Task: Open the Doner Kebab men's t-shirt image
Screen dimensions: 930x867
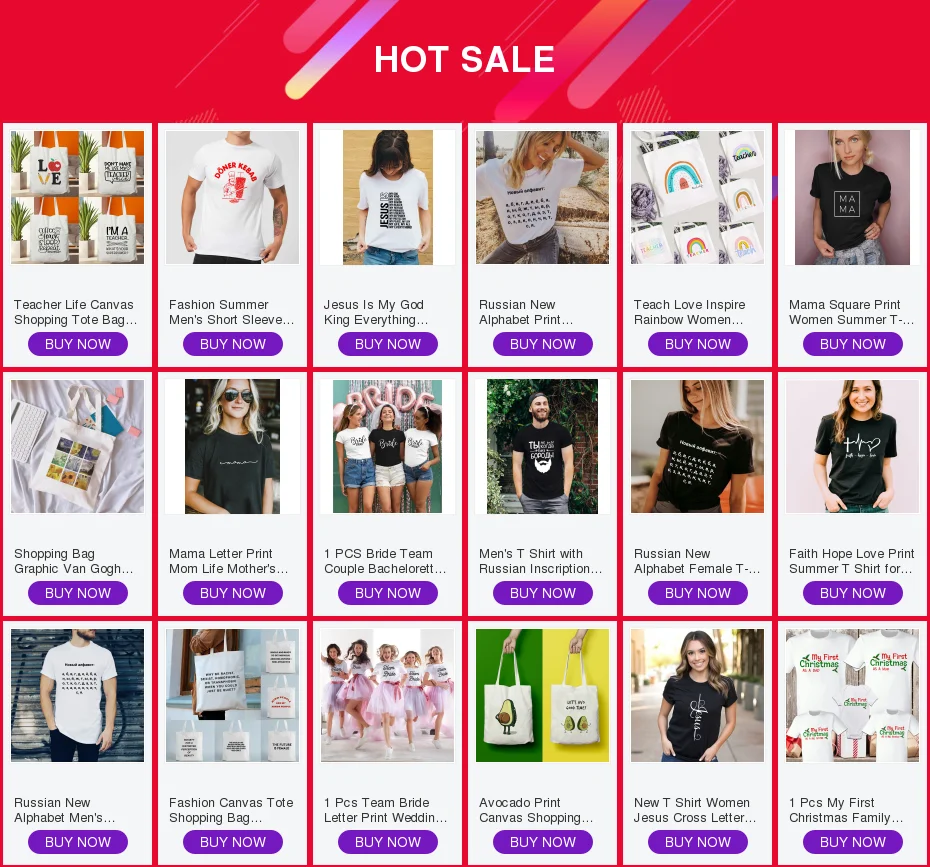Action: 232,197
